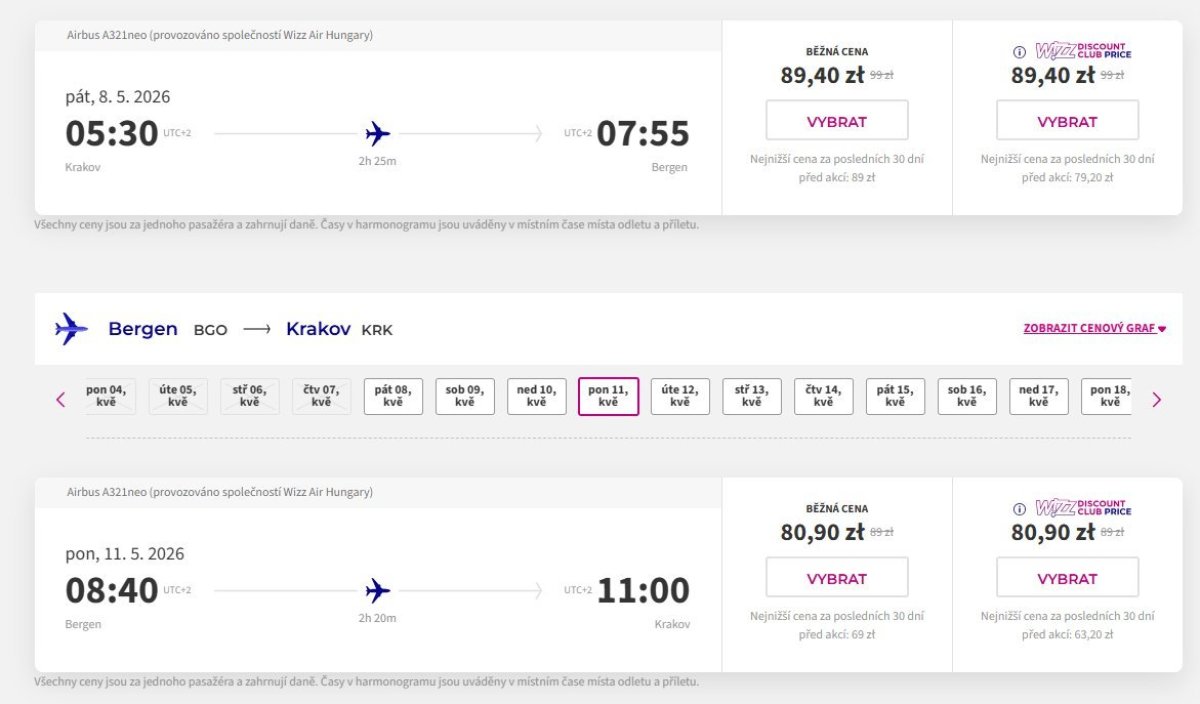Click the airplane icon next to Bergen BGO heading
This screenshot has width=1200, height=704.
71,328
